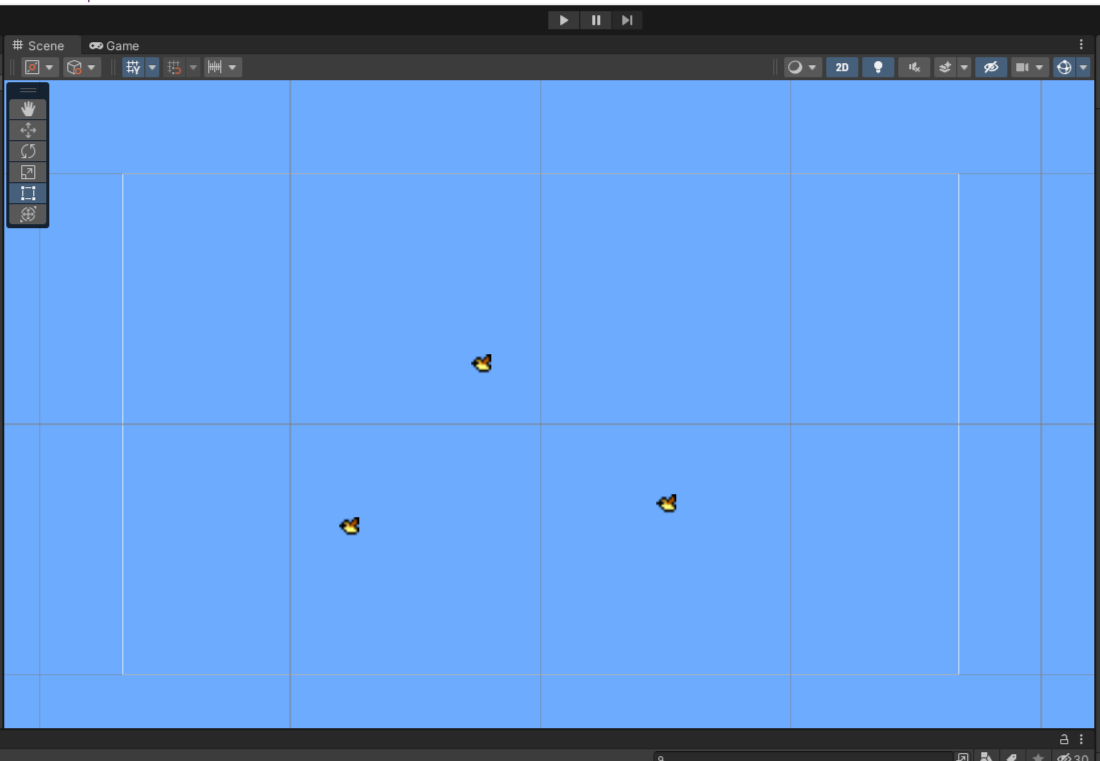Open the scene effects dropdown arrow

[x=964, y=67]
